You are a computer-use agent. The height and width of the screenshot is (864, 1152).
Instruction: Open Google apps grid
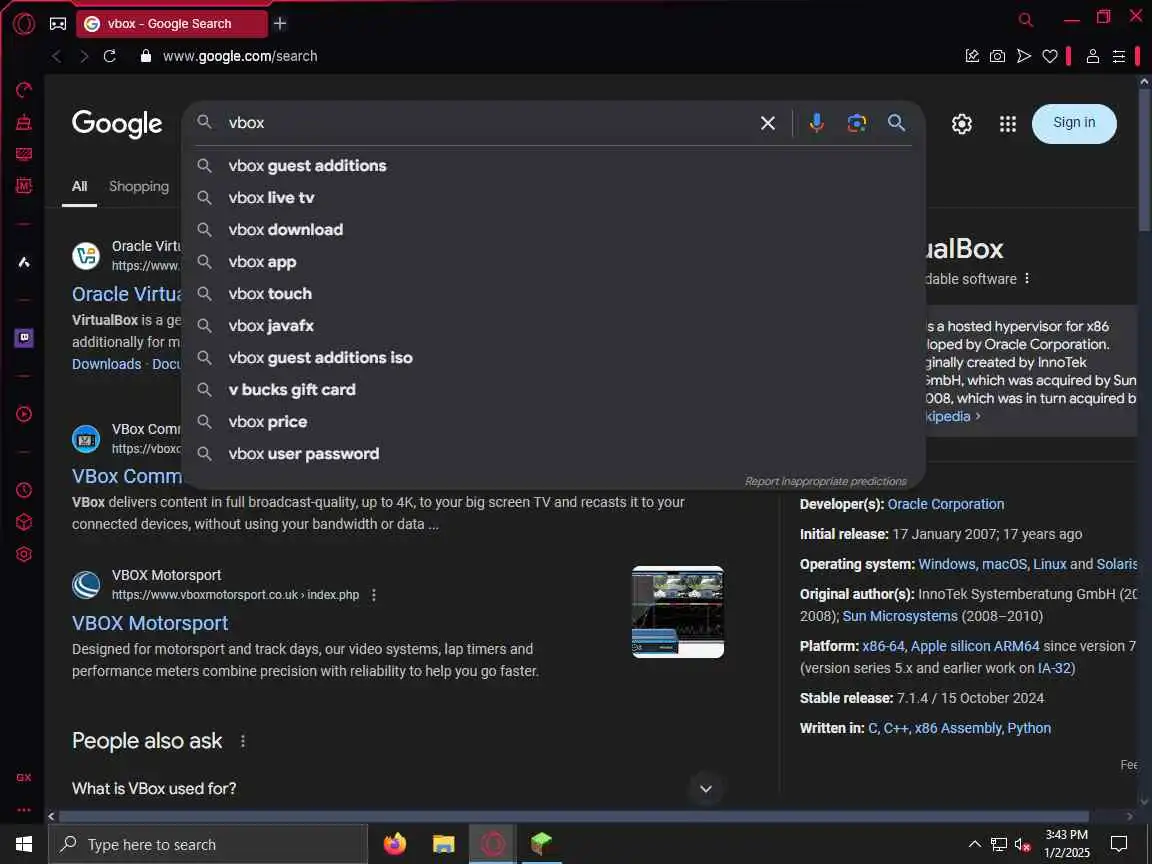tap(1008, 124)
